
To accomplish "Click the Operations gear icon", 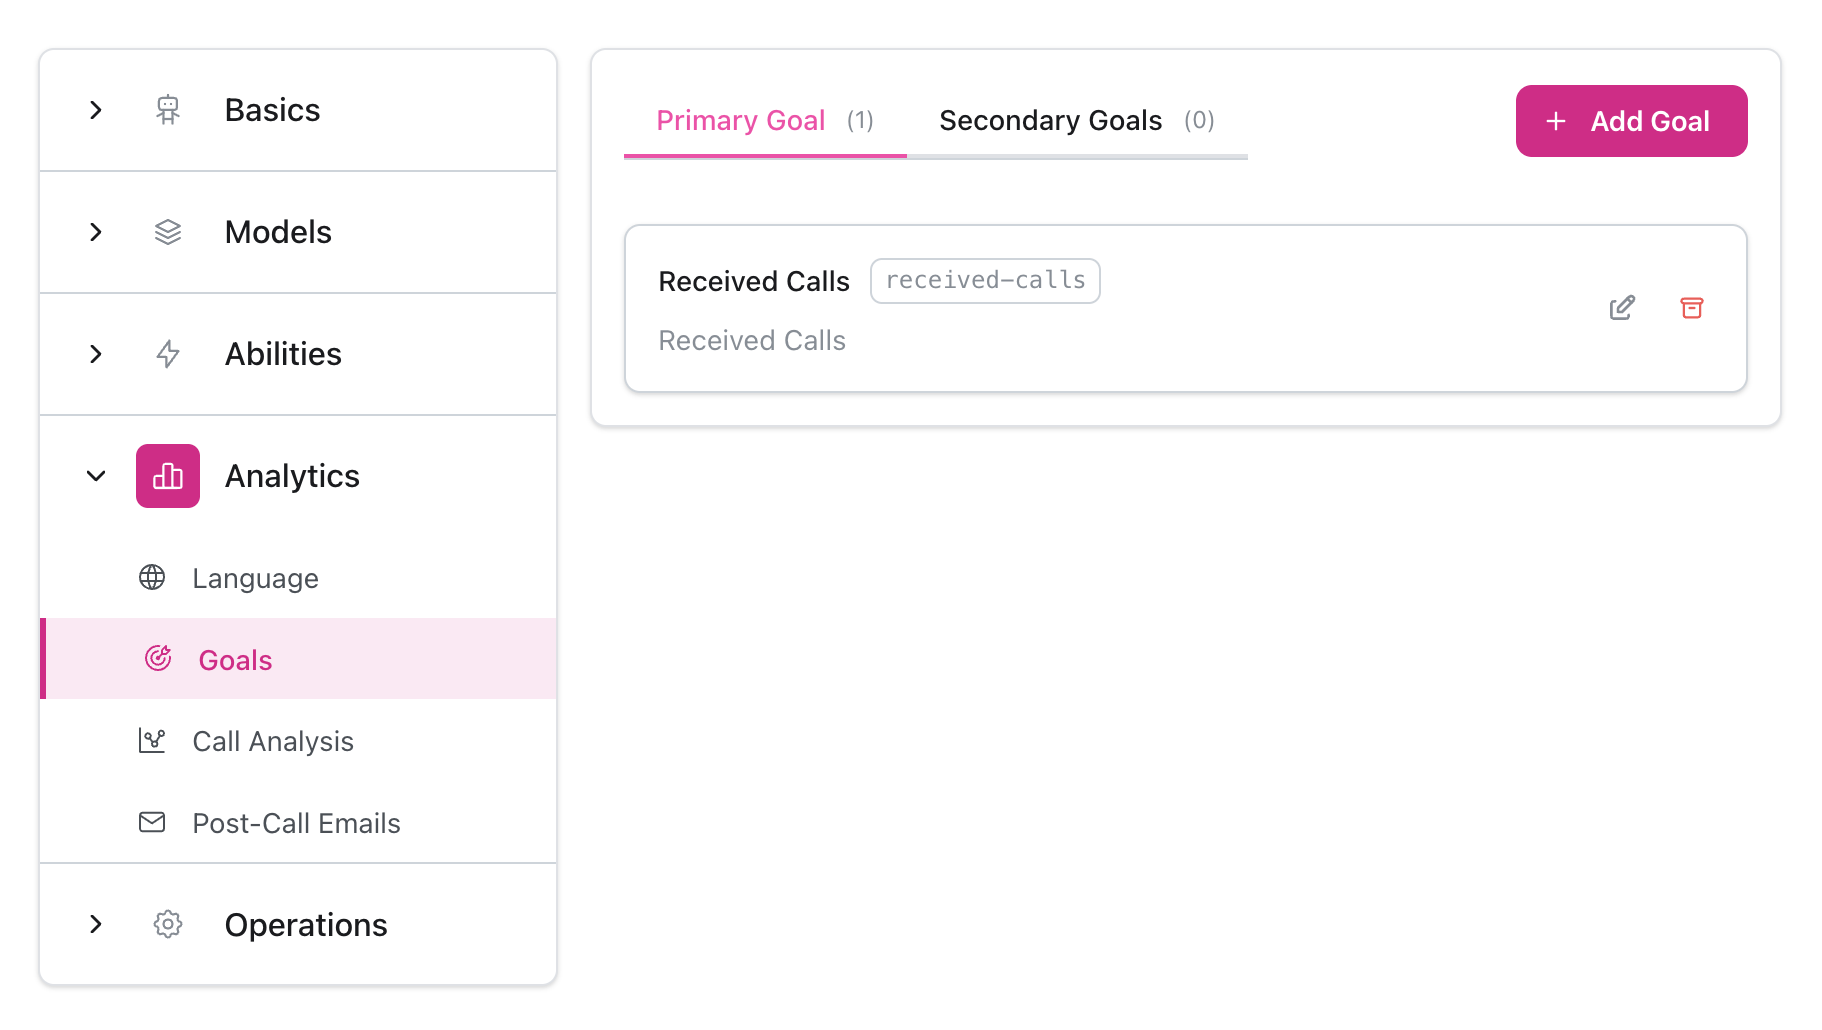I will point(167,925).
